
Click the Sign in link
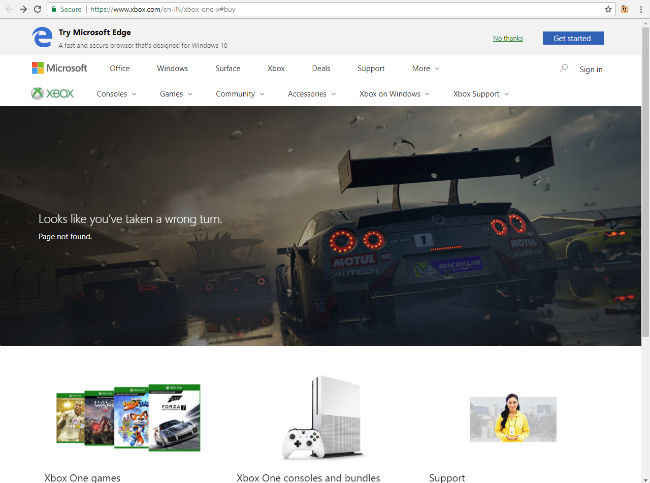[x=591, y=69]
